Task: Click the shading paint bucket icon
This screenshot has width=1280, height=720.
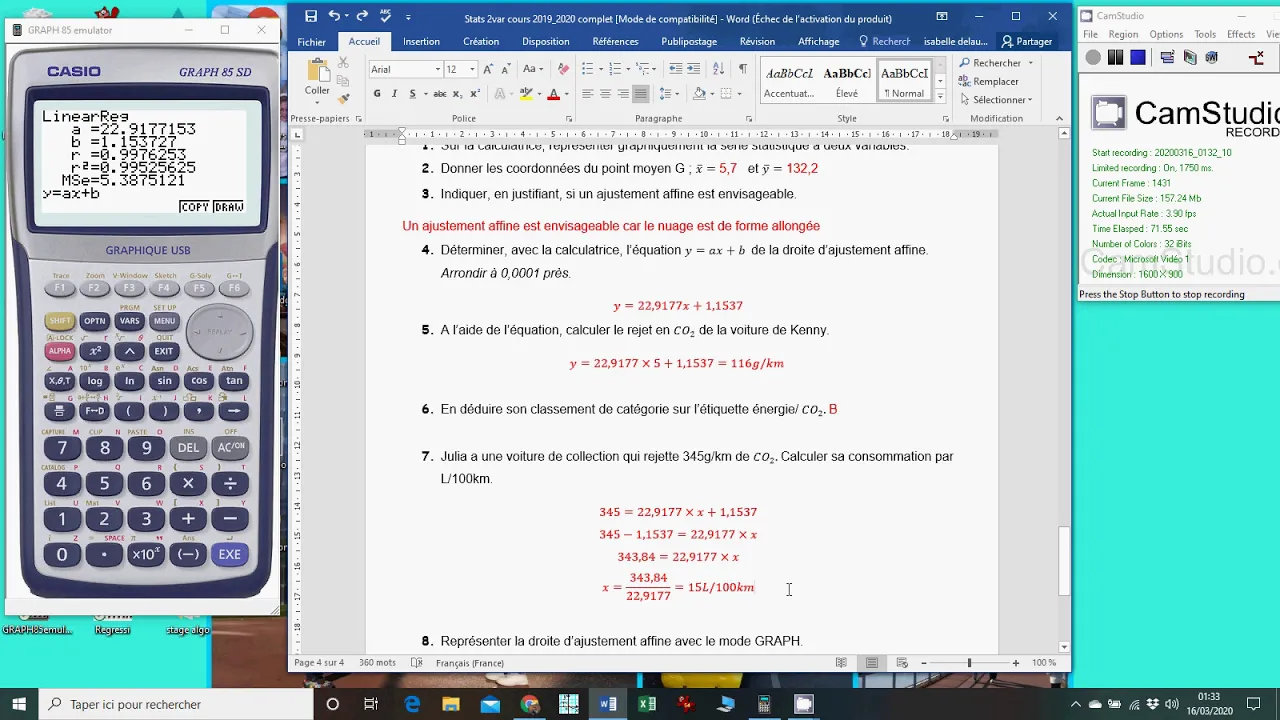Action: pyautogui.click(x=699, y=94)
